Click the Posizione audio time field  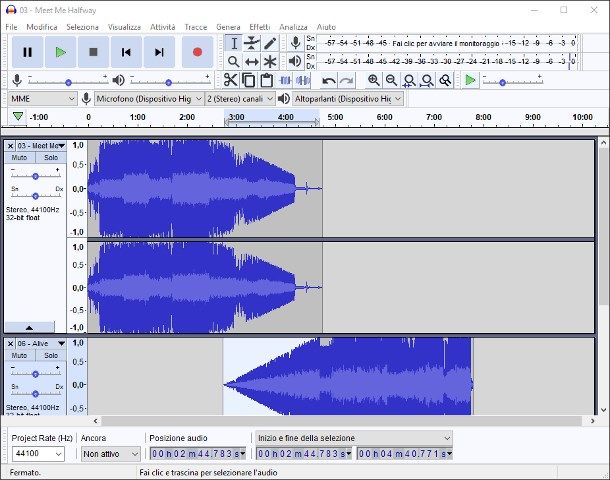198,454
